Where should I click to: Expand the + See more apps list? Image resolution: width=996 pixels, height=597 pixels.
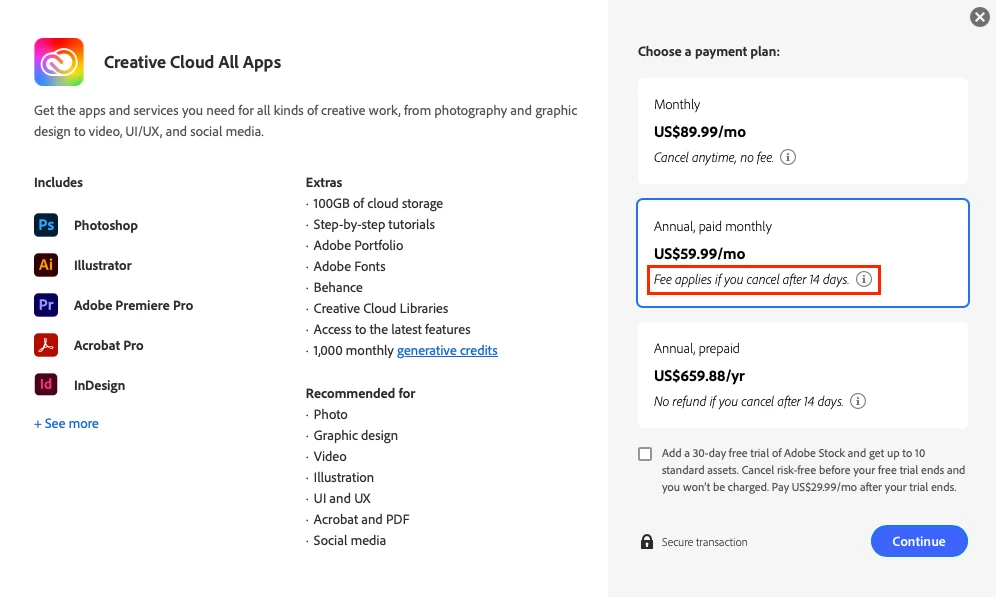click(66, 424)
